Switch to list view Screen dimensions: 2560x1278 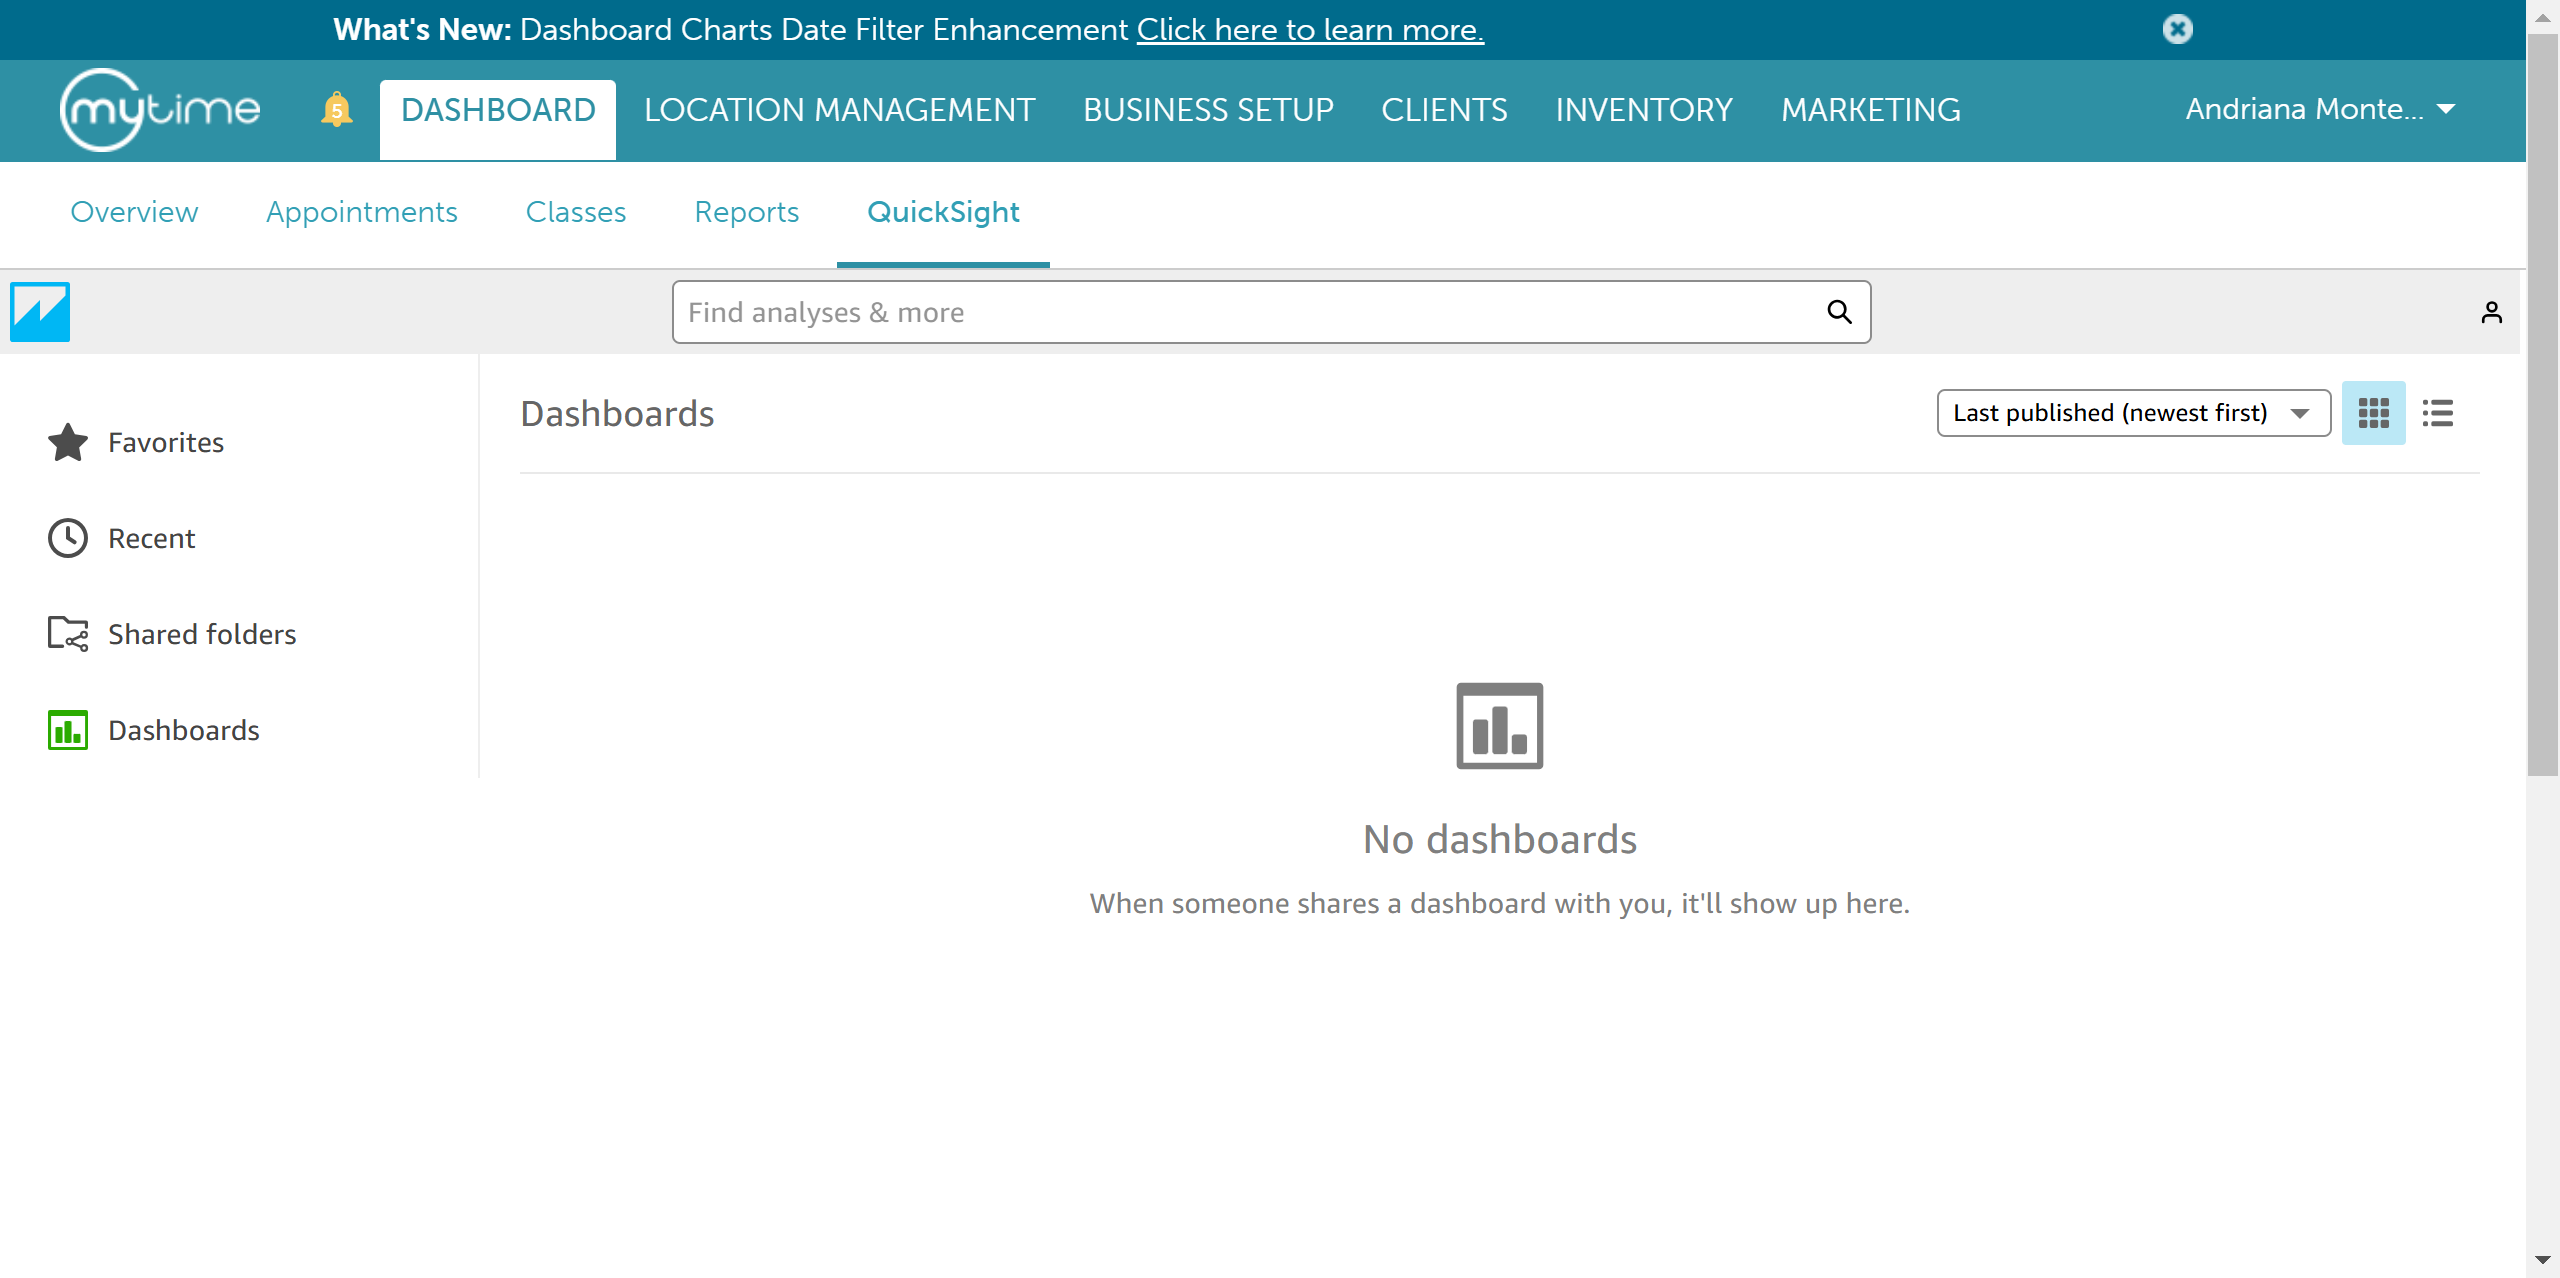pos(2437,413)
